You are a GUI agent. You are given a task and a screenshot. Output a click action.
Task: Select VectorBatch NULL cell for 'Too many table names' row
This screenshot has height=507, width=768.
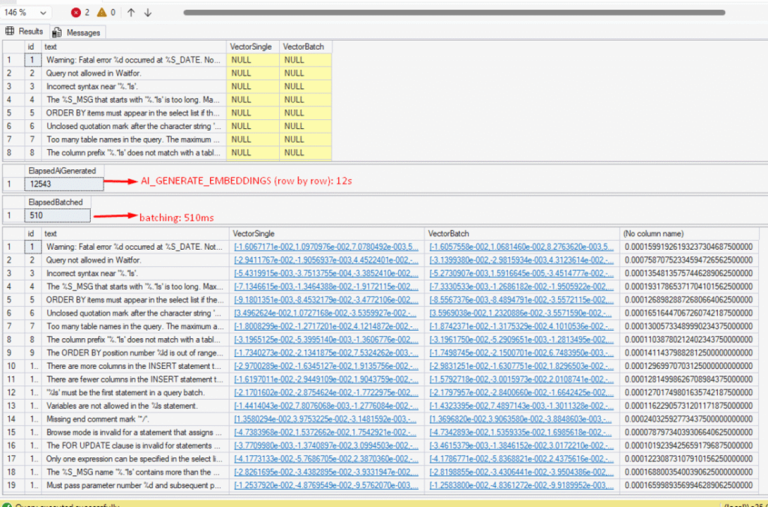[306, 139]
